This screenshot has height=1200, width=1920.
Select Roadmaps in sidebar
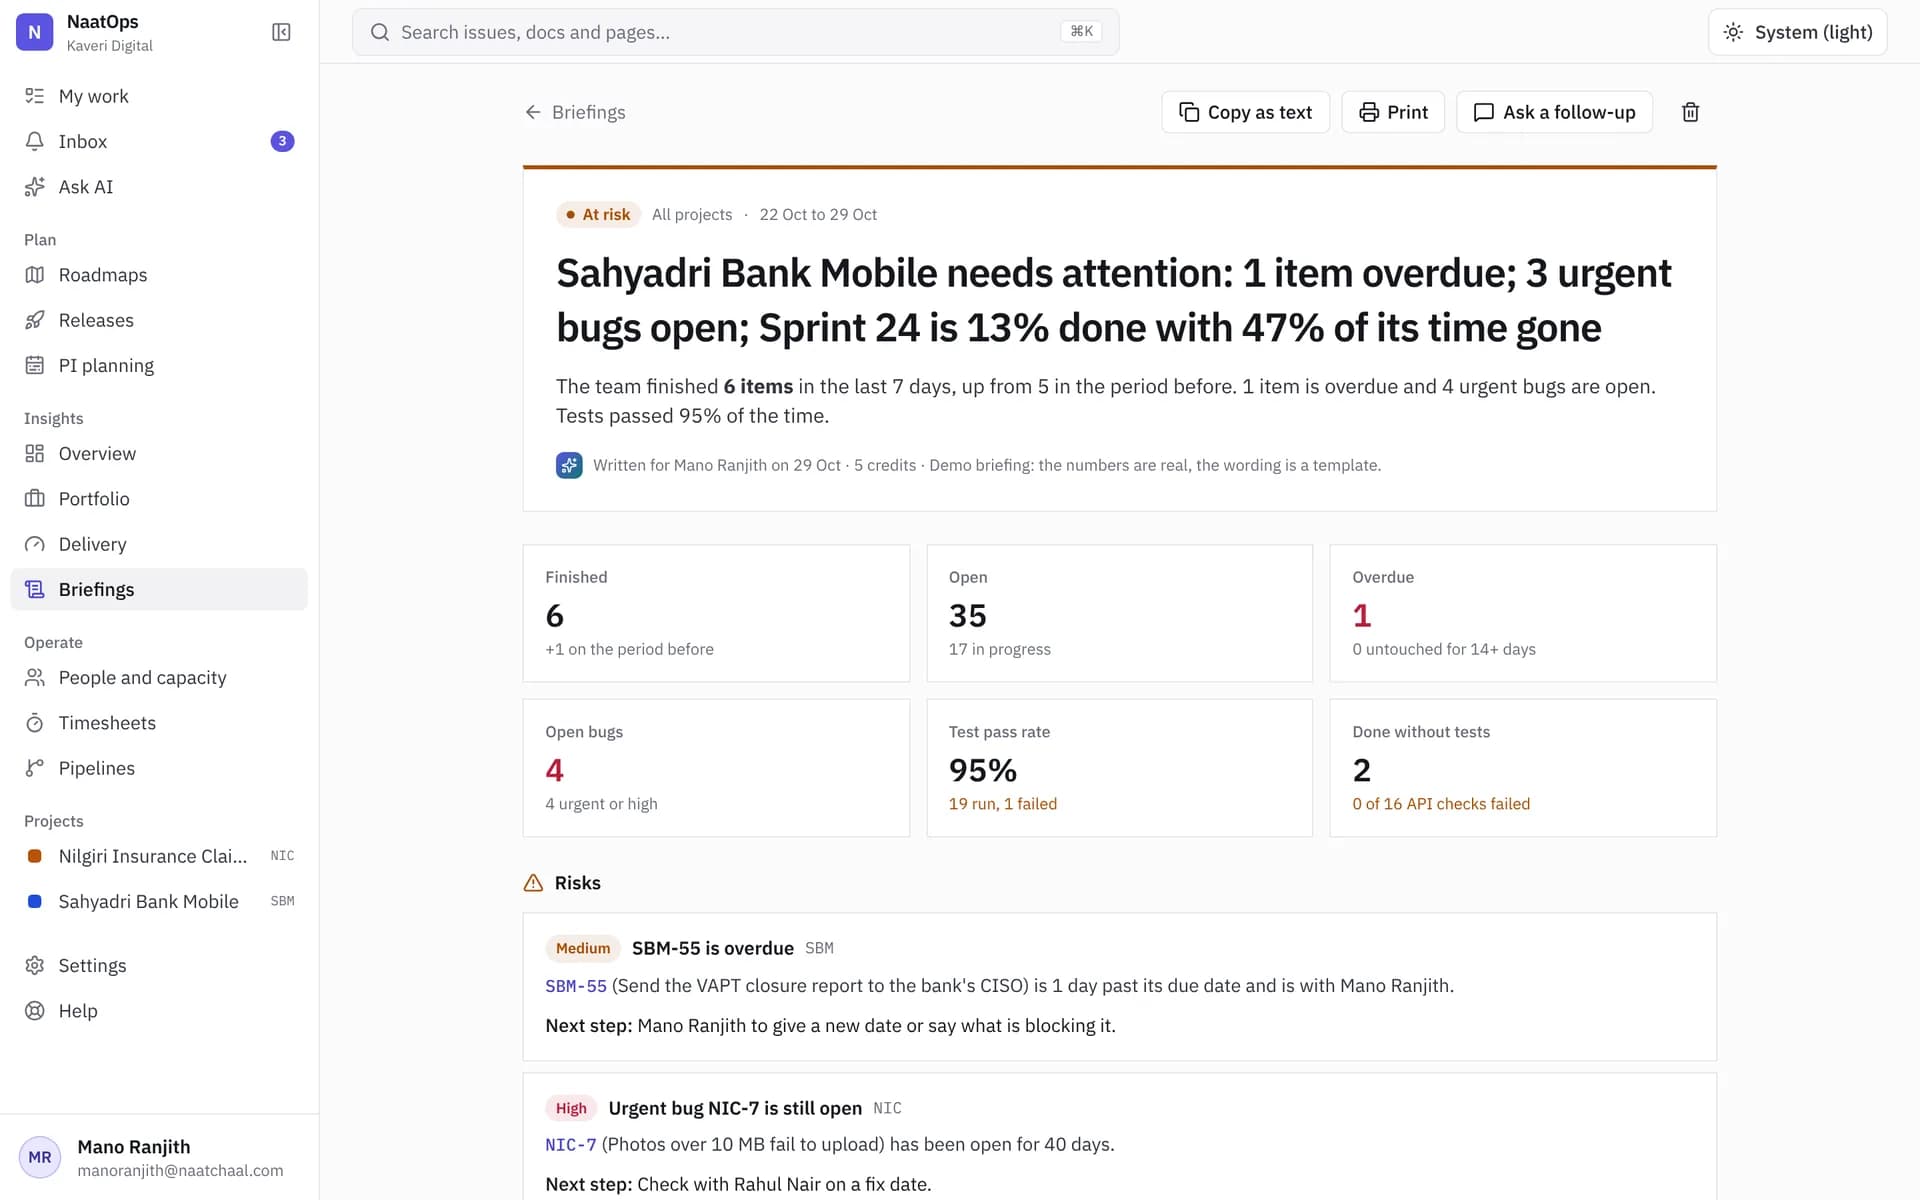tap(159, 275)
